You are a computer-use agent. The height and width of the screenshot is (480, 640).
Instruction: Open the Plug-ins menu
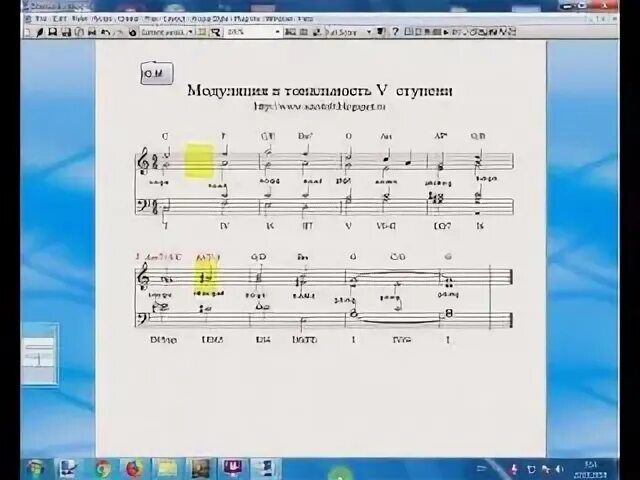click(247, 19)
